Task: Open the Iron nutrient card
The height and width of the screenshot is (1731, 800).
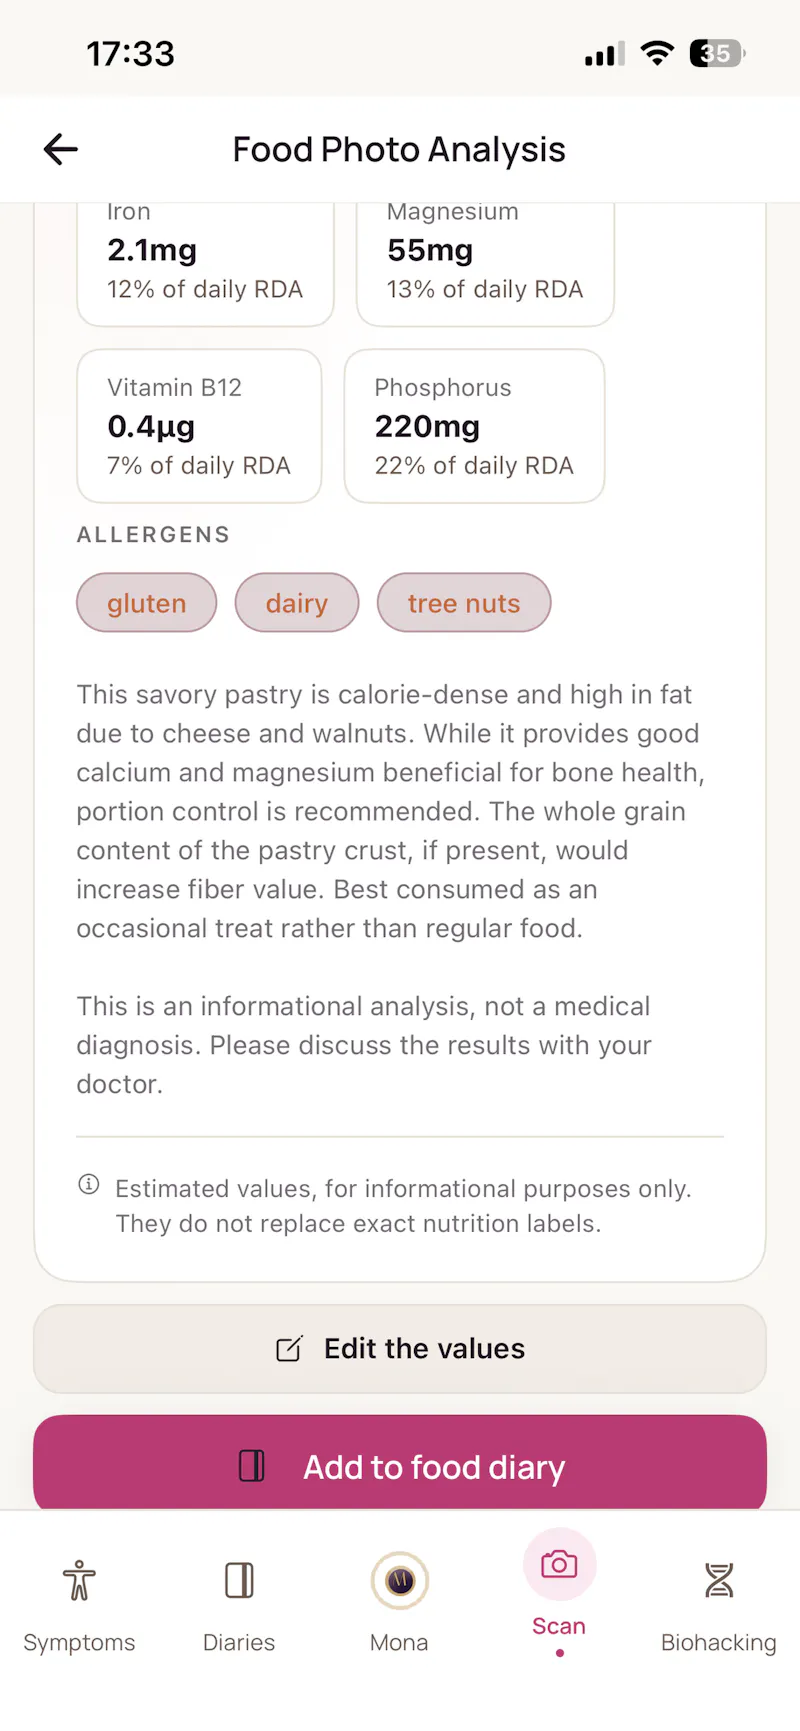Action: tap(205, 264)
